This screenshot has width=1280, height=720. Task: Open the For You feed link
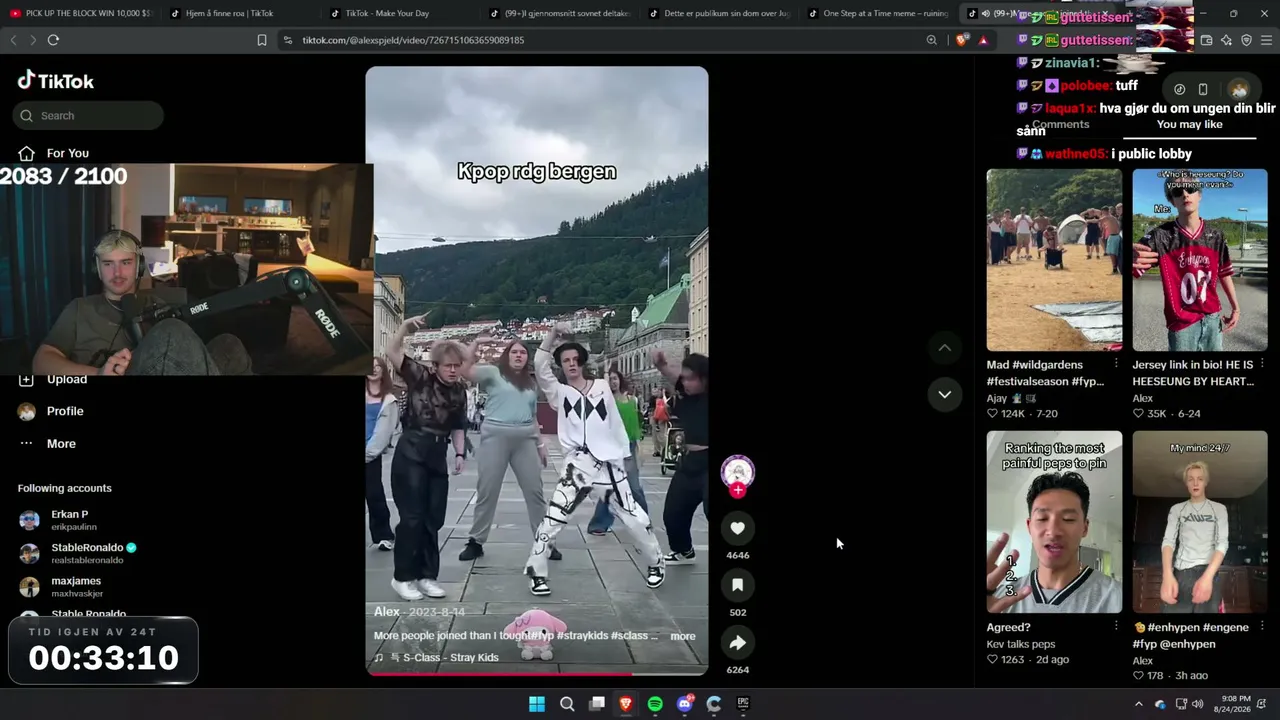click(67, 153)
